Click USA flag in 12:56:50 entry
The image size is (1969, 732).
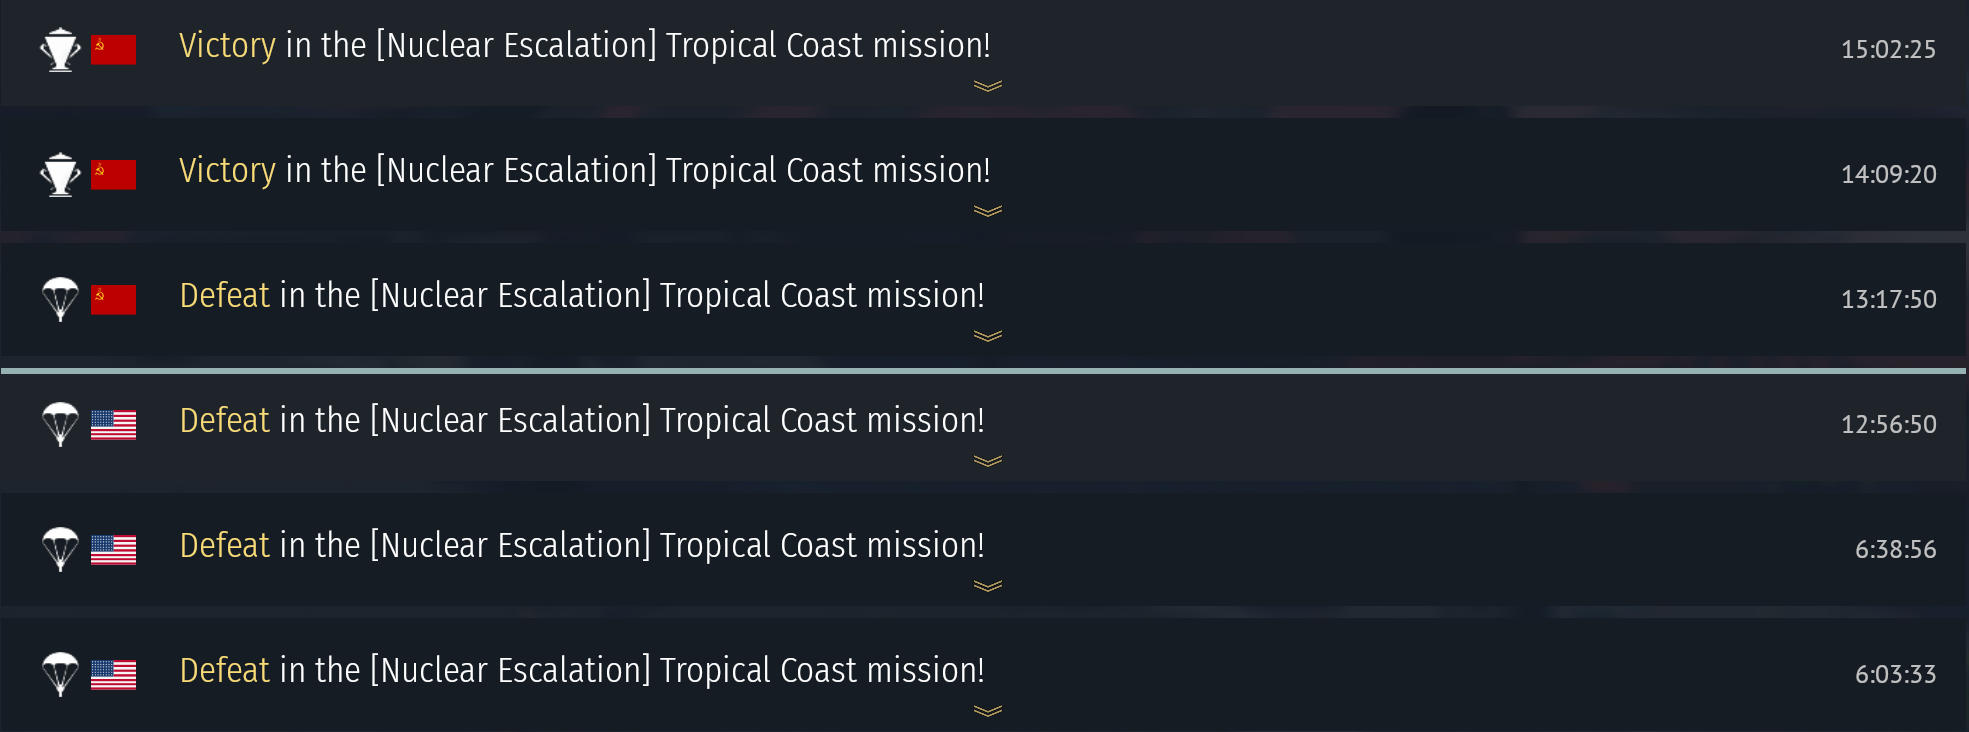(113, 424)
